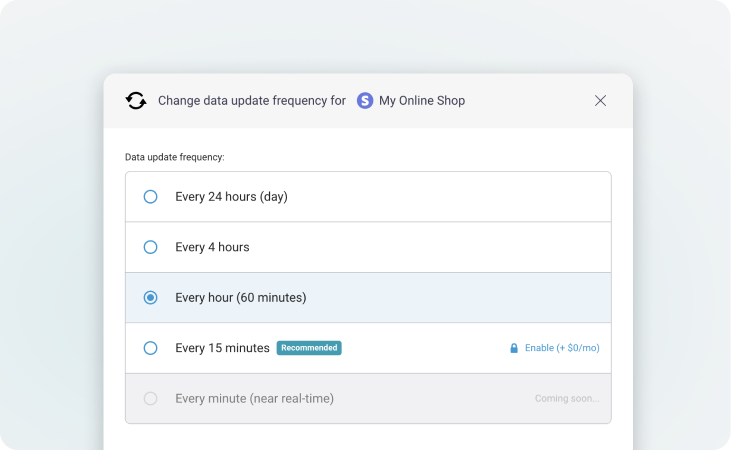
Task: Click the "Every minute (near real-time)" label text
Action: pos(254,398)
